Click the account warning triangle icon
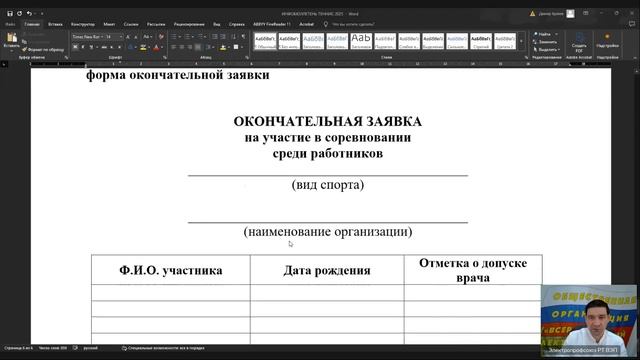 point(532,13)
